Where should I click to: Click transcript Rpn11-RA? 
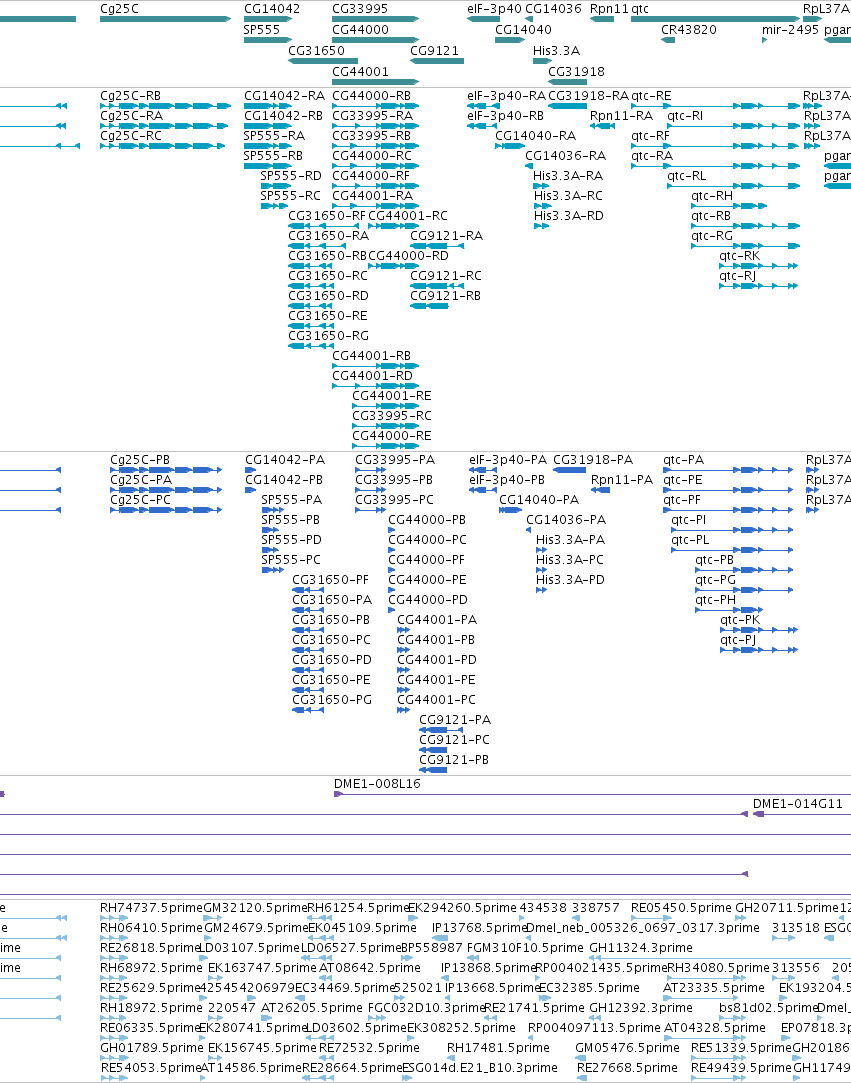pos(621,116)
